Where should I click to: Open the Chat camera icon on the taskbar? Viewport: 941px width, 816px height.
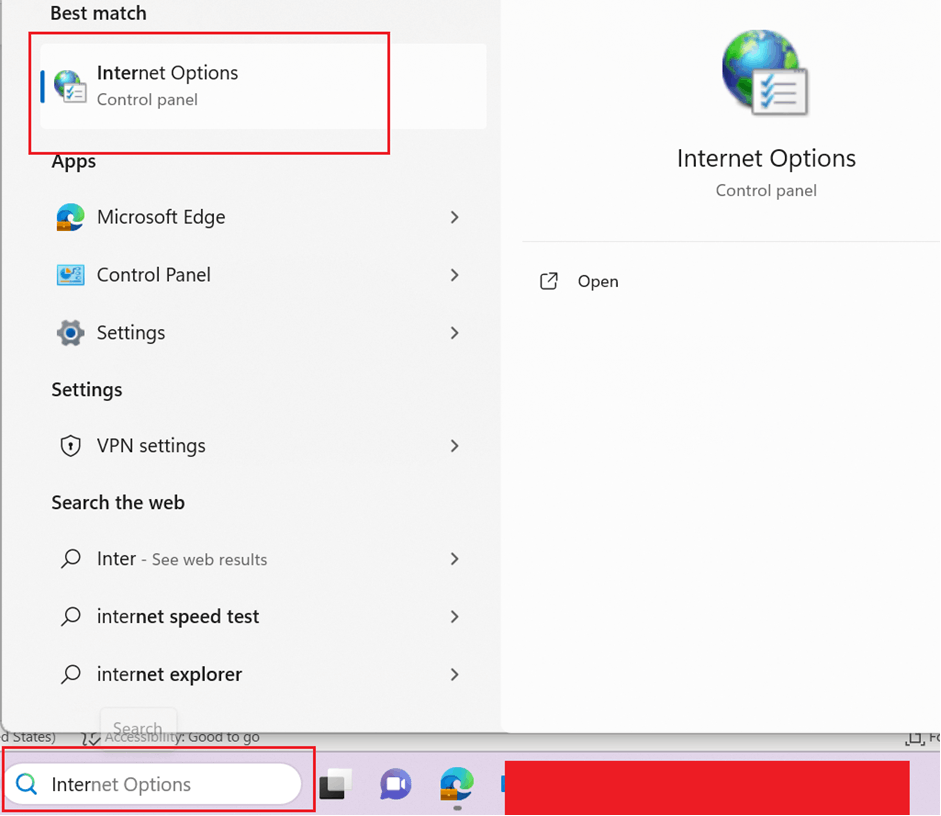coord(395,784)
